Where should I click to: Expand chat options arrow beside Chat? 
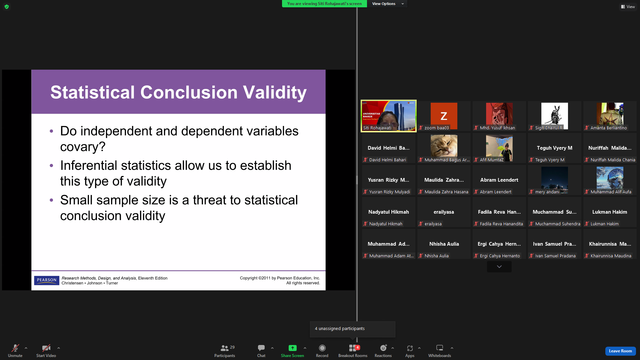272,348
